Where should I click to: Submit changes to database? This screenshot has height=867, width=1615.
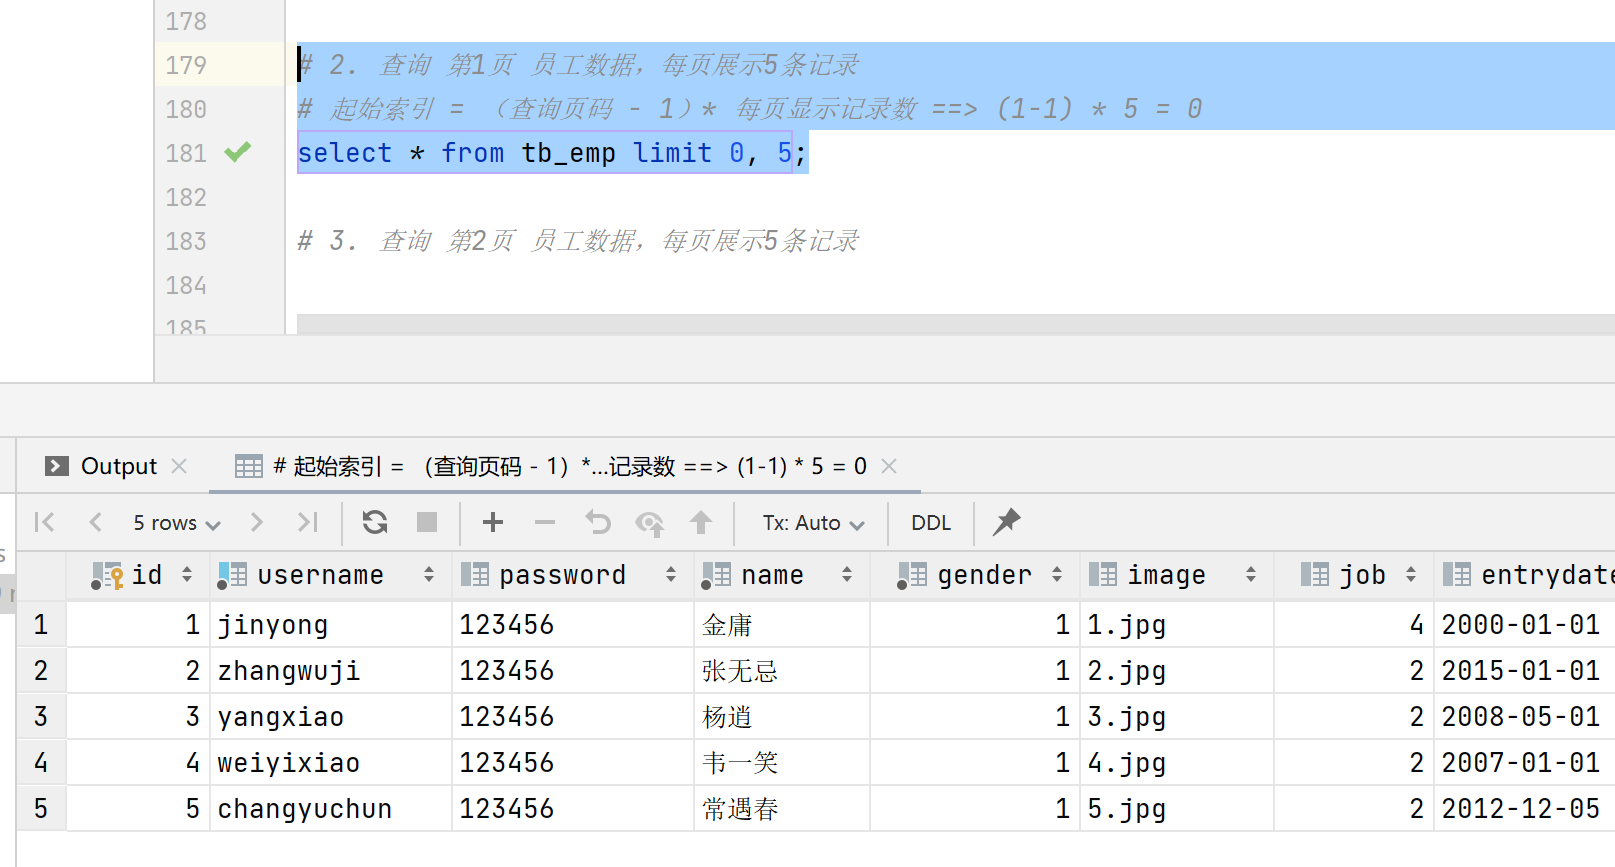(x=701, y=522)
